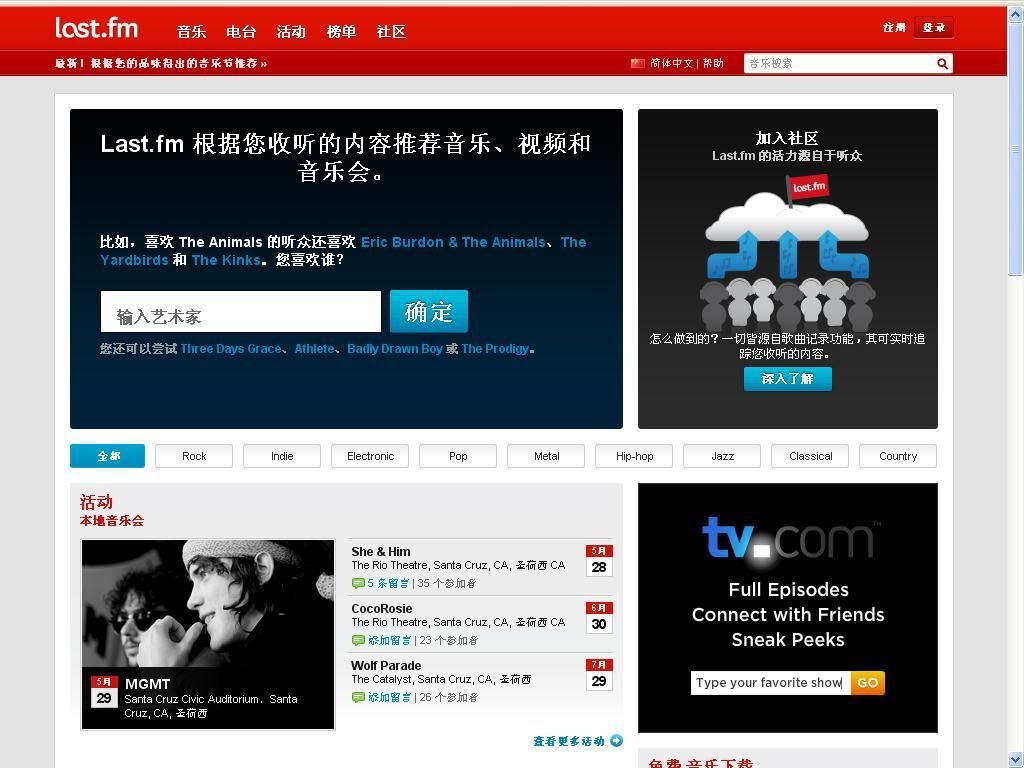Click the China flag language icon
Image resolution: width=1024 pixels, height=768 pixels.
coord(637,63)
